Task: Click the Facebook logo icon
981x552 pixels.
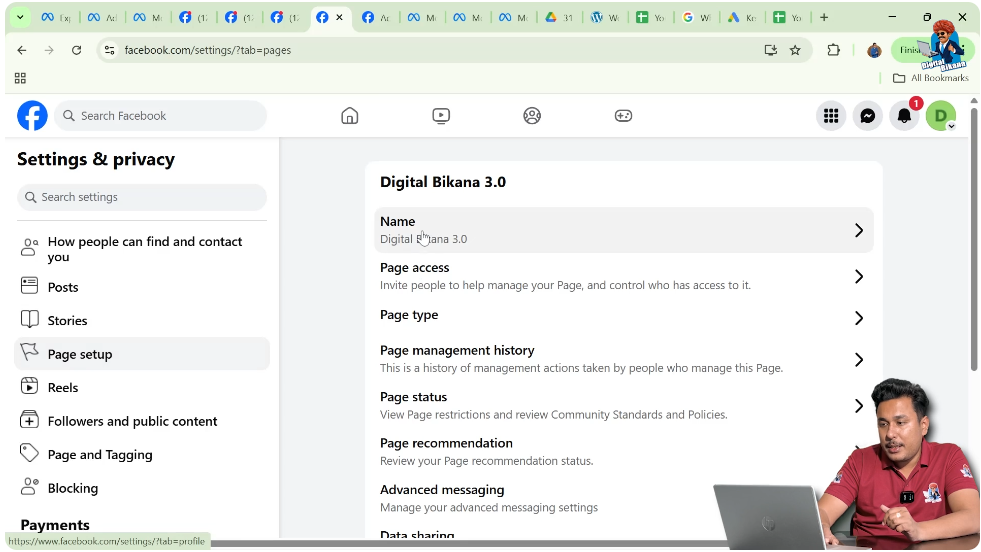Action: coord(32,116)
